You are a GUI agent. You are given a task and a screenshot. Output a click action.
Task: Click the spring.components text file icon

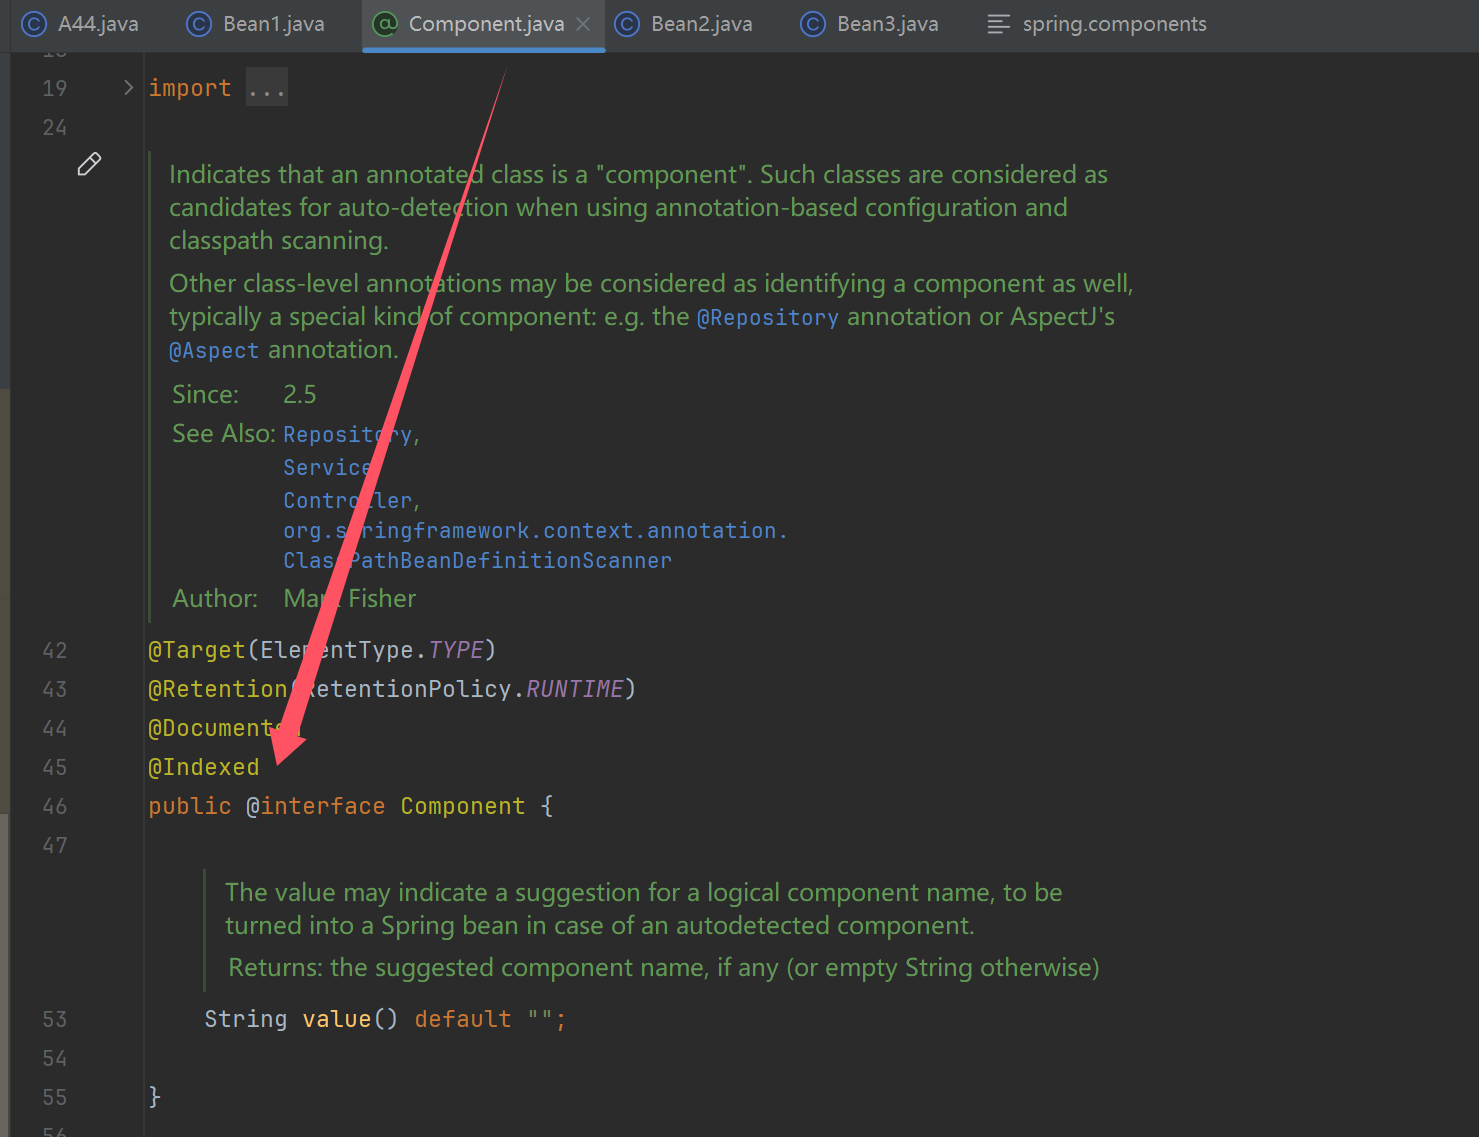[998, 24]
